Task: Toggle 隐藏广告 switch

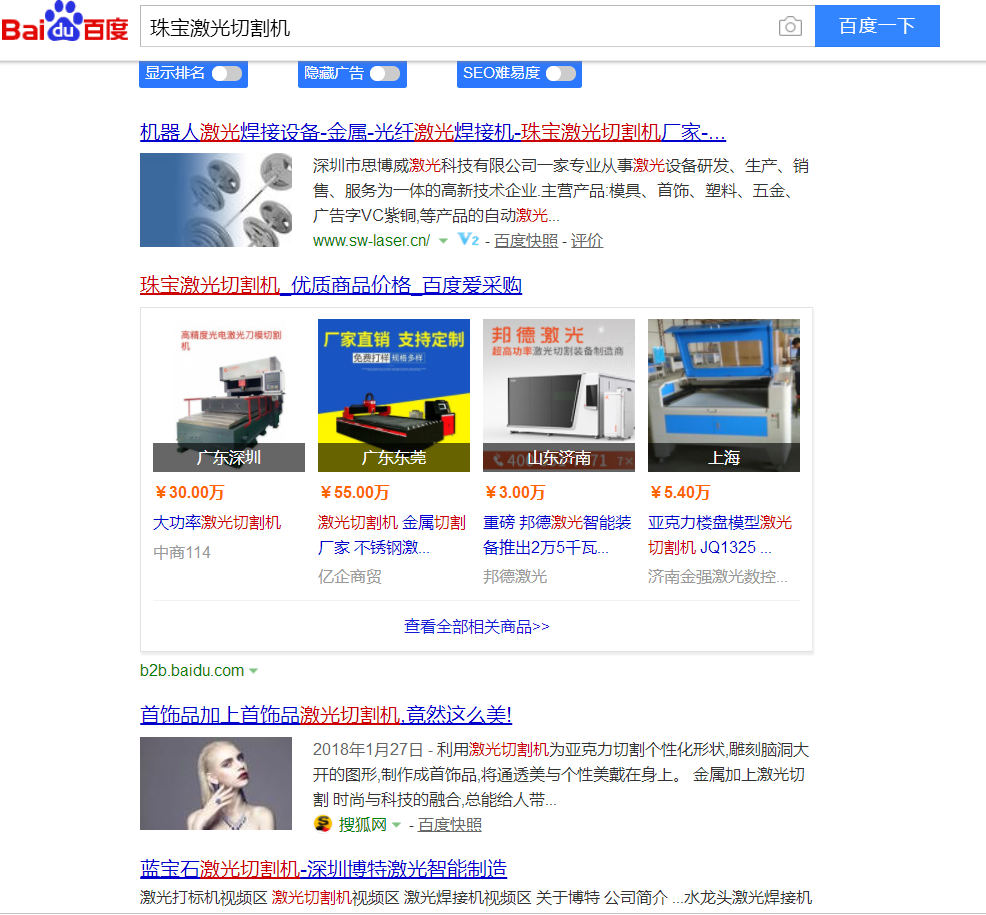Action: click(x=385, y=74)
